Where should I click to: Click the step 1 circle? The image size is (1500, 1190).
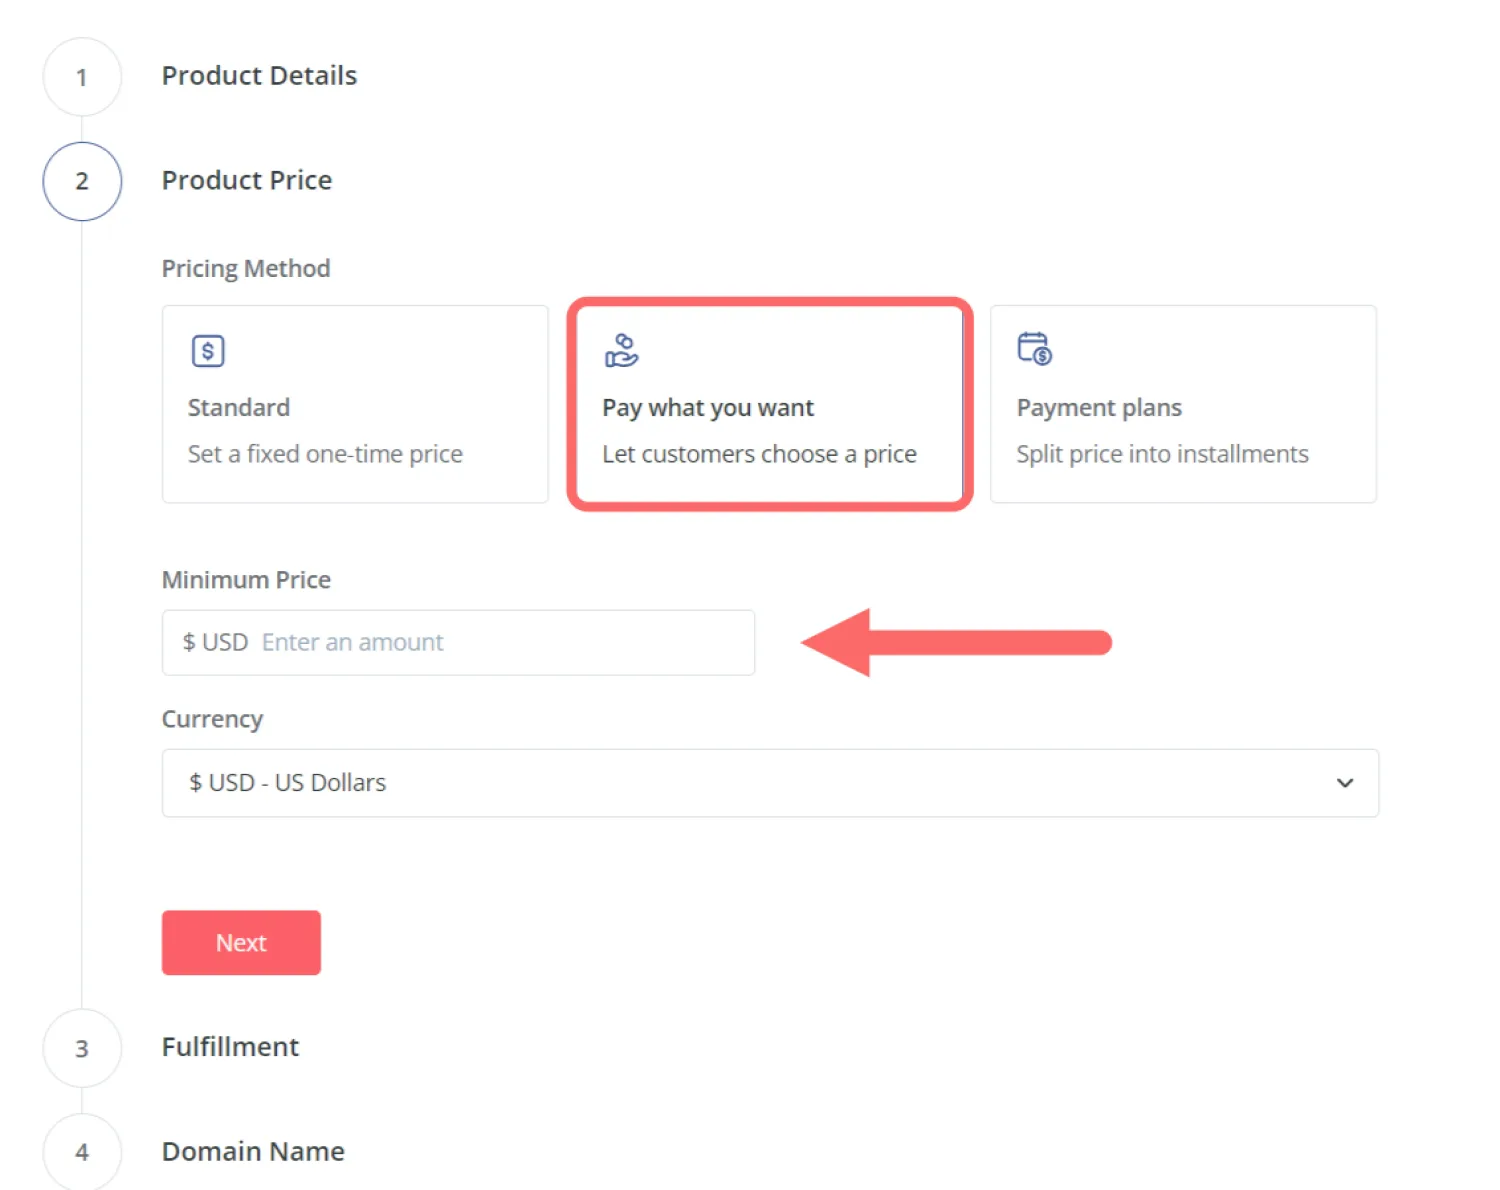click(x=82, y=77)
